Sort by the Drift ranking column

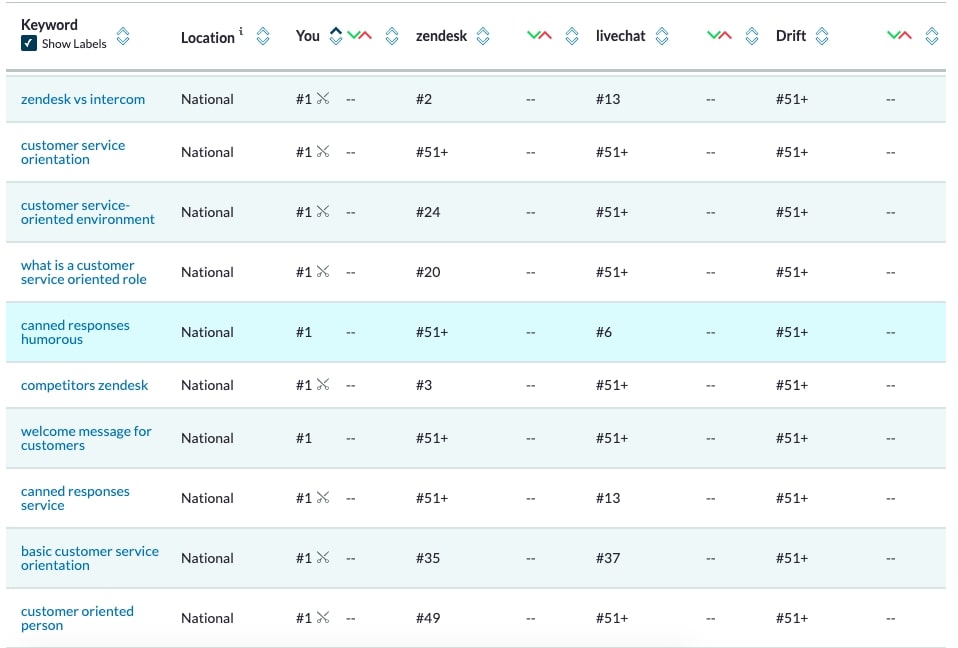[x=822, y=36]
